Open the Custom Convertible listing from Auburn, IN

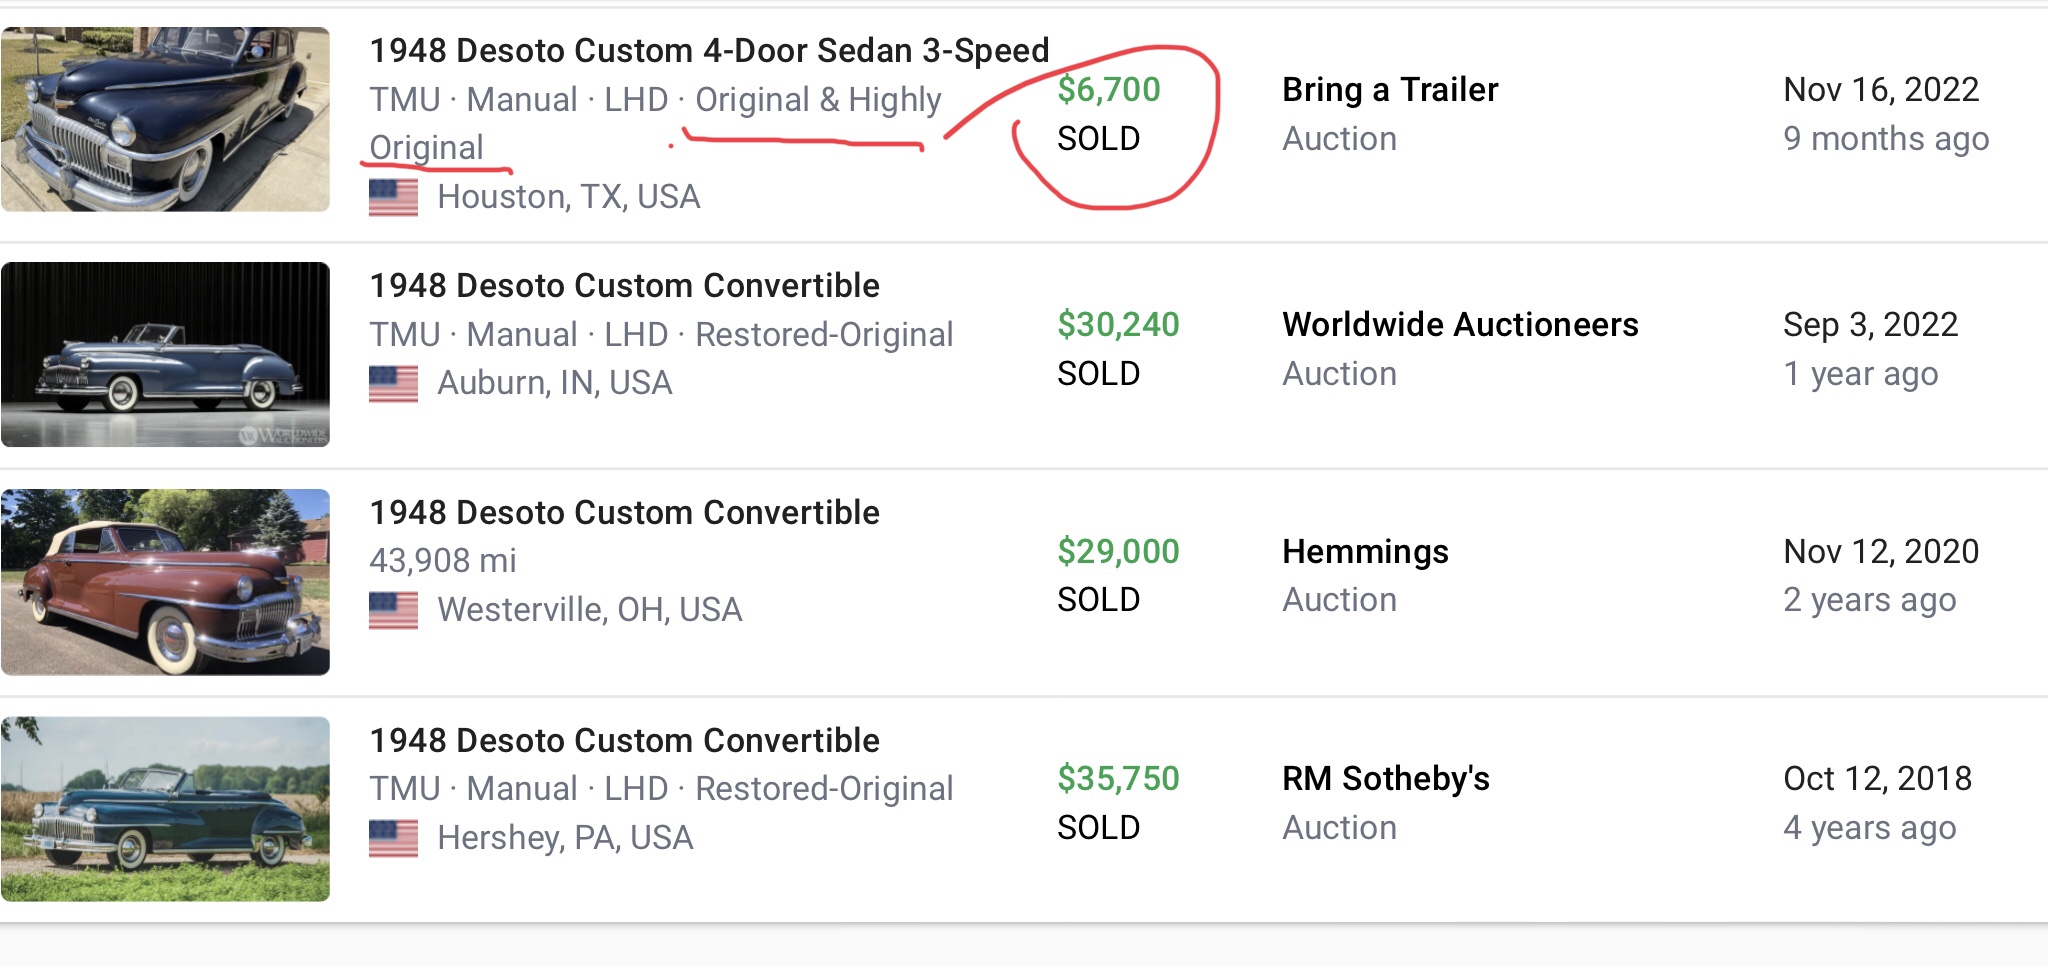(x=625, y=286)
